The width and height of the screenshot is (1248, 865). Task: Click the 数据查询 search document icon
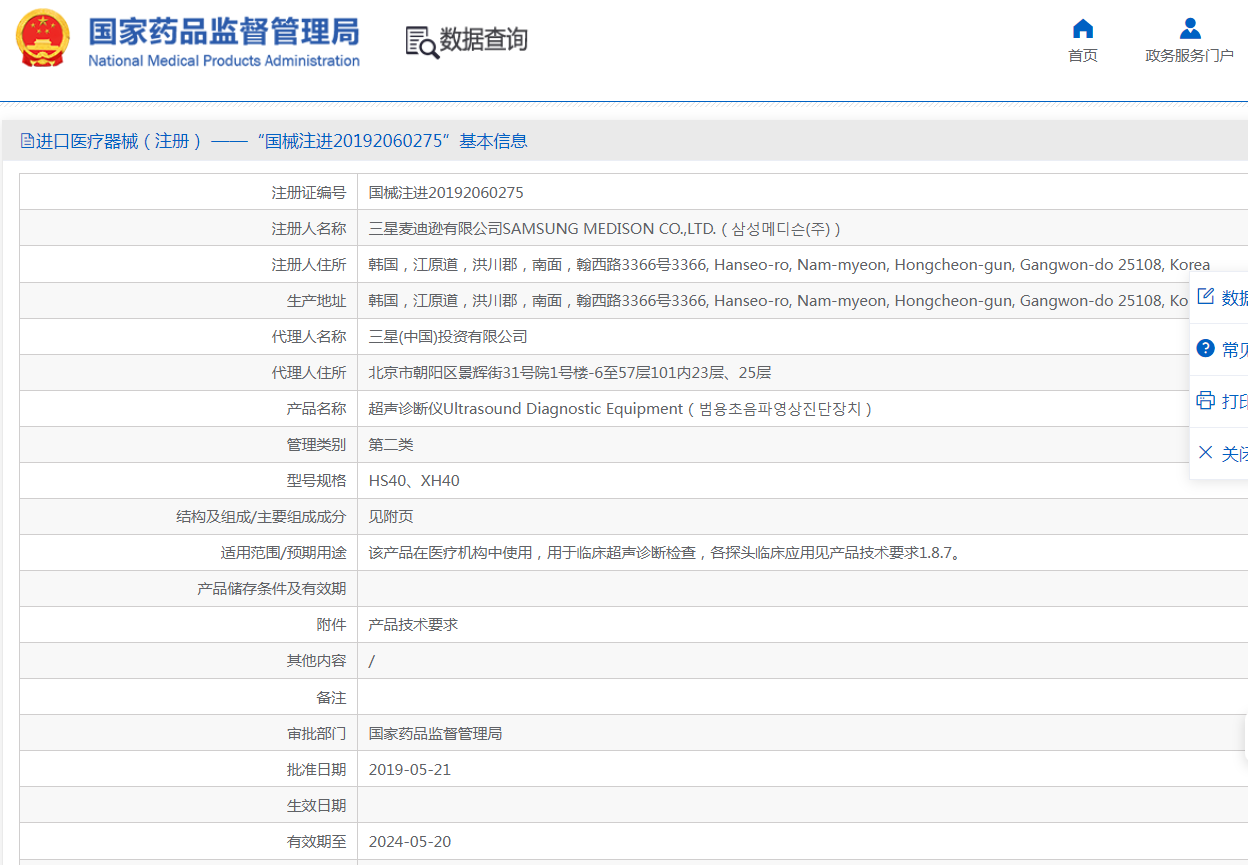(x=421, y=42)
